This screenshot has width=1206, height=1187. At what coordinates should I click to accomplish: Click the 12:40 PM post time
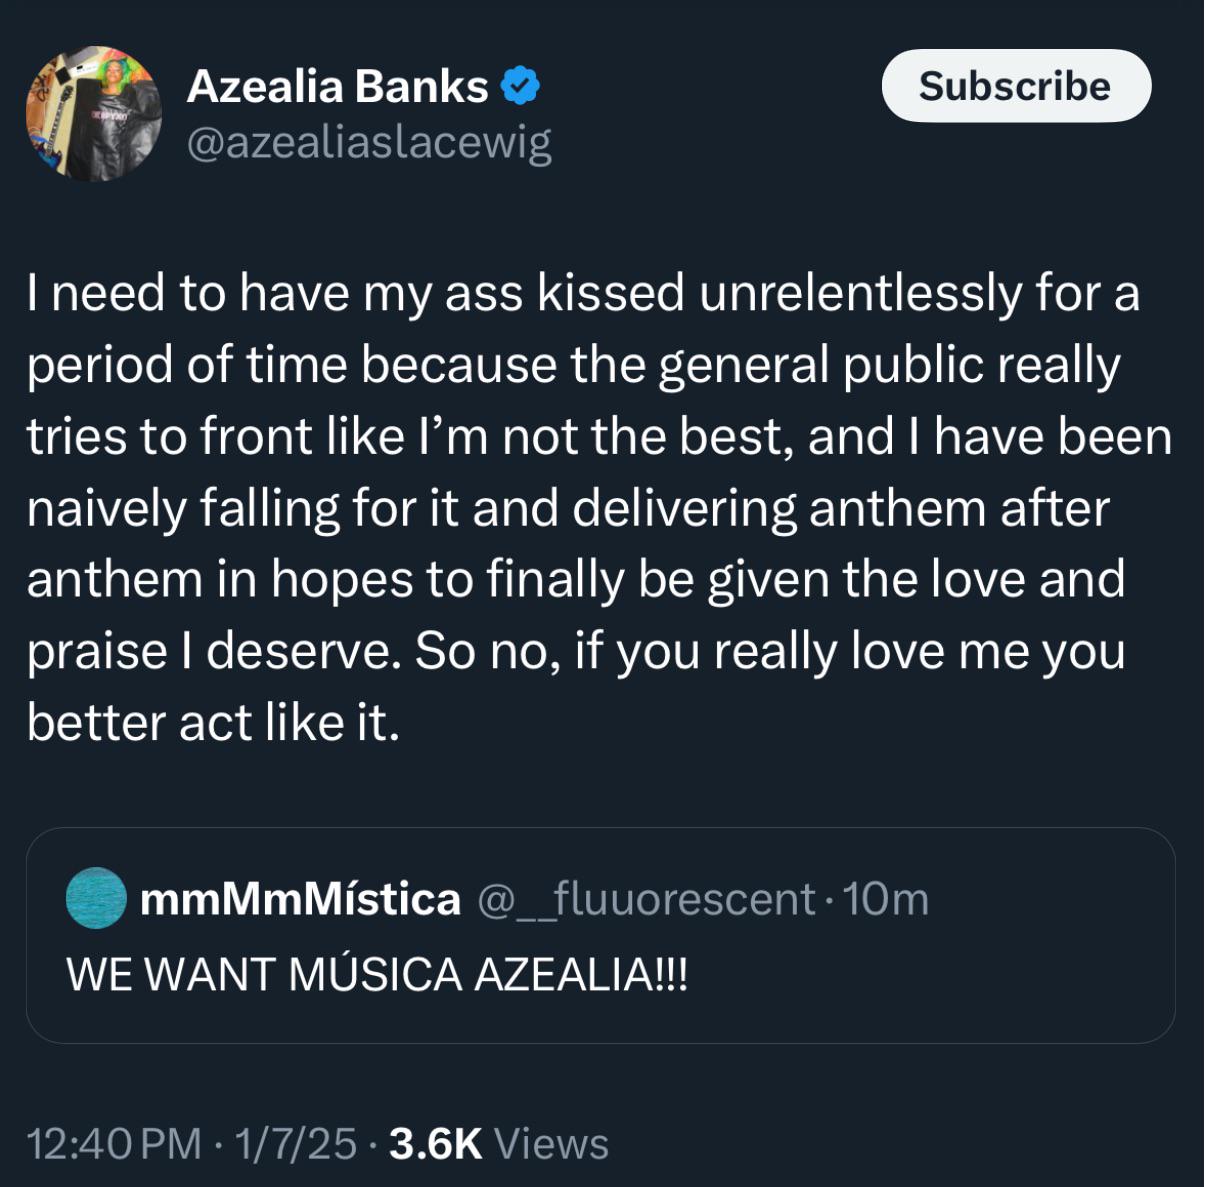[x=114, y=1144]
